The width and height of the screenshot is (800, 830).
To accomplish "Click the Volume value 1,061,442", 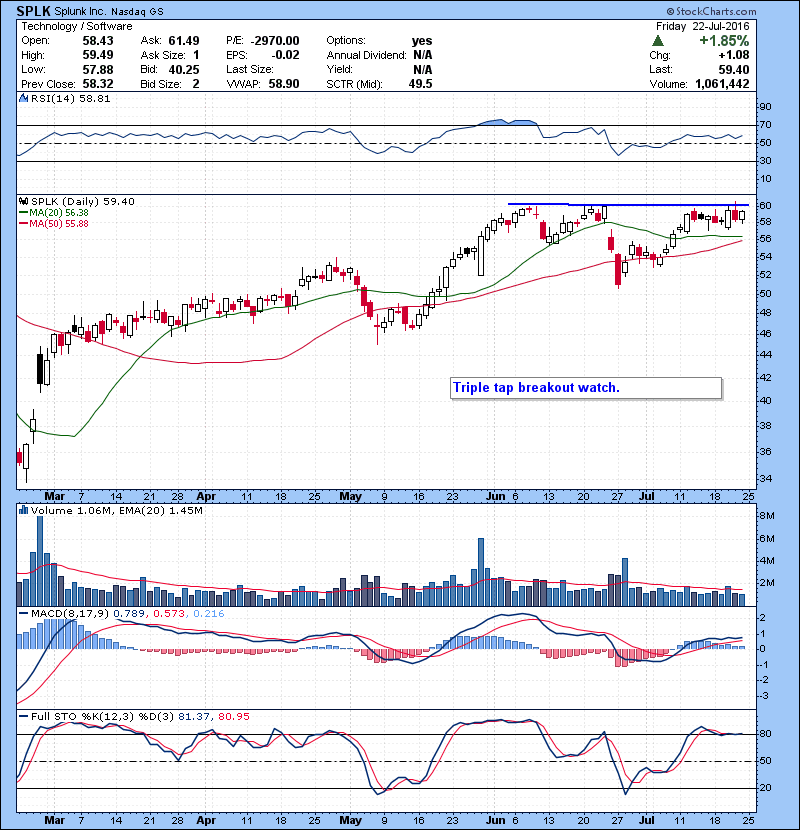I will click(722, 84).
